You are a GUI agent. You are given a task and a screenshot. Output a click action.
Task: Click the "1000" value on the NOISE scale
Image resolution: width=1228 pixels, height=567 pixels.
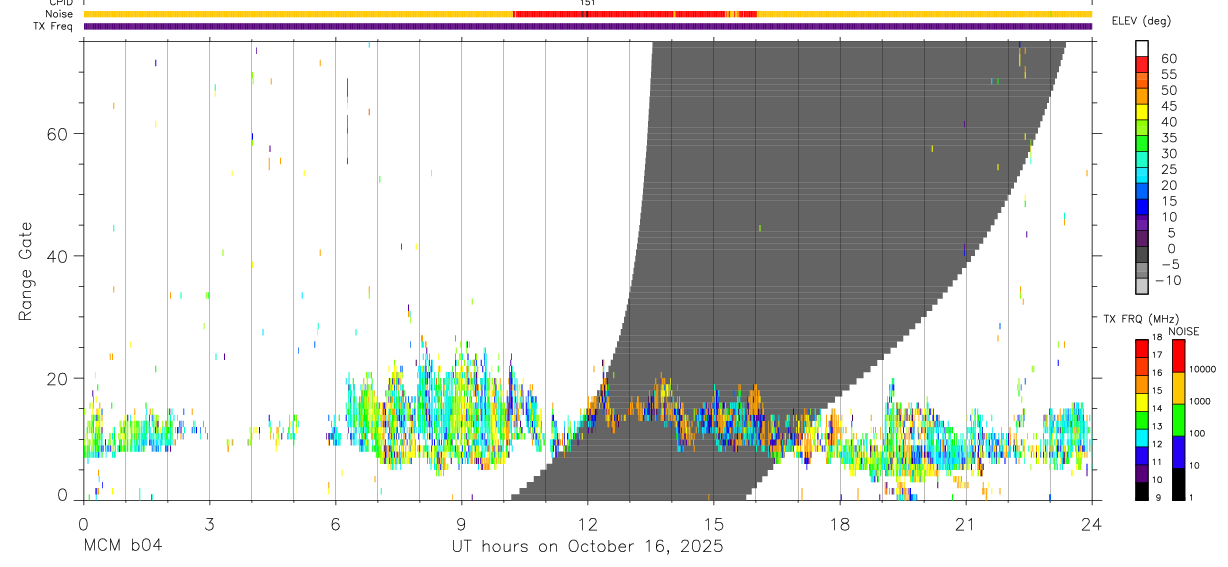tap(1200, 401)
